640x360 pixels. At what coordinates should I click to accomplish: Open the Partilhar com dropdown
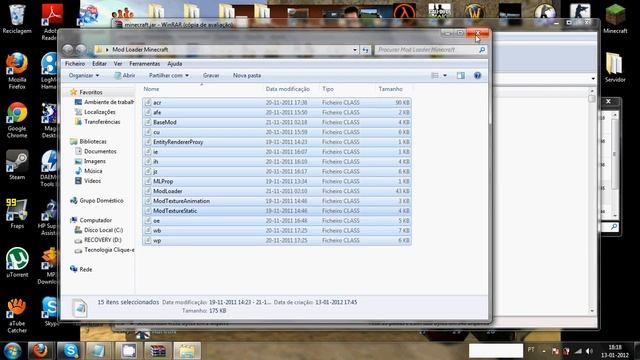click(x=169, y=76)
